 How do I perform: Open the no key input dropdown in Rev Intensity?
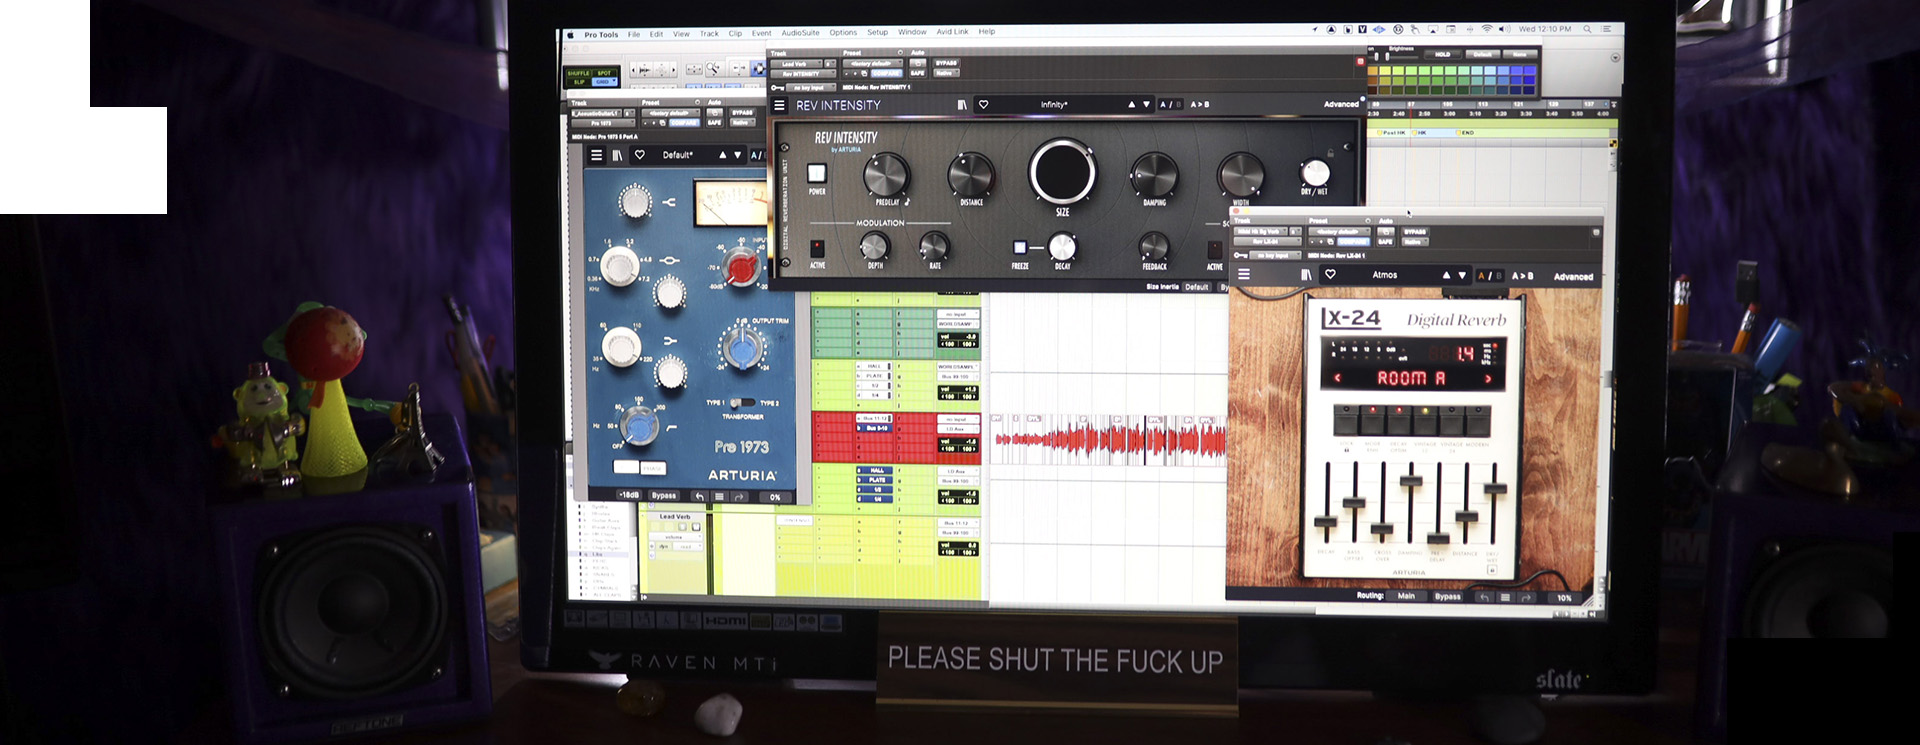tap(811, 88)
